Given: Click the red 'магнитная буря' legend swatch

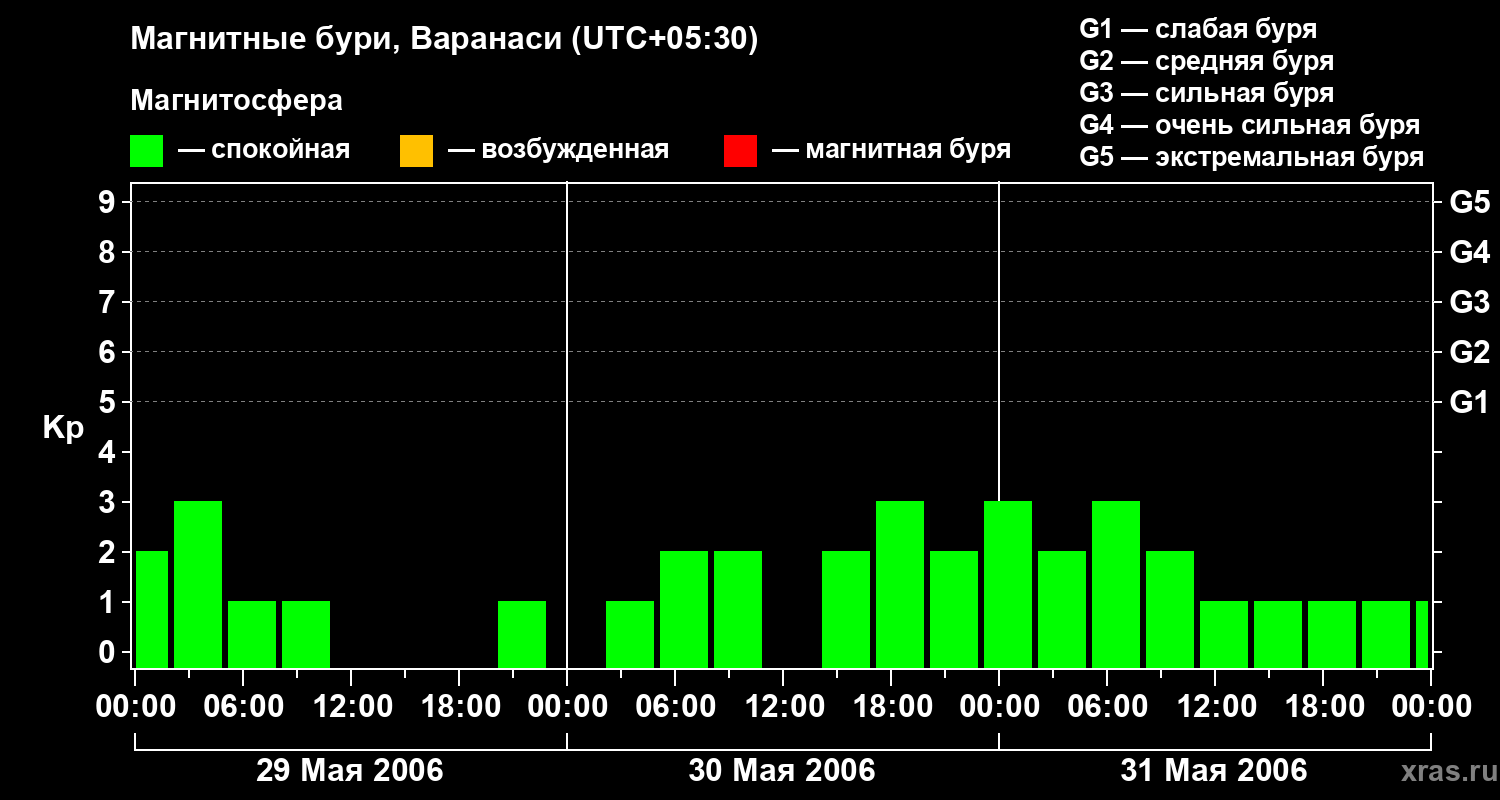Looking at the screenshot, I should (x=740, y=151).
